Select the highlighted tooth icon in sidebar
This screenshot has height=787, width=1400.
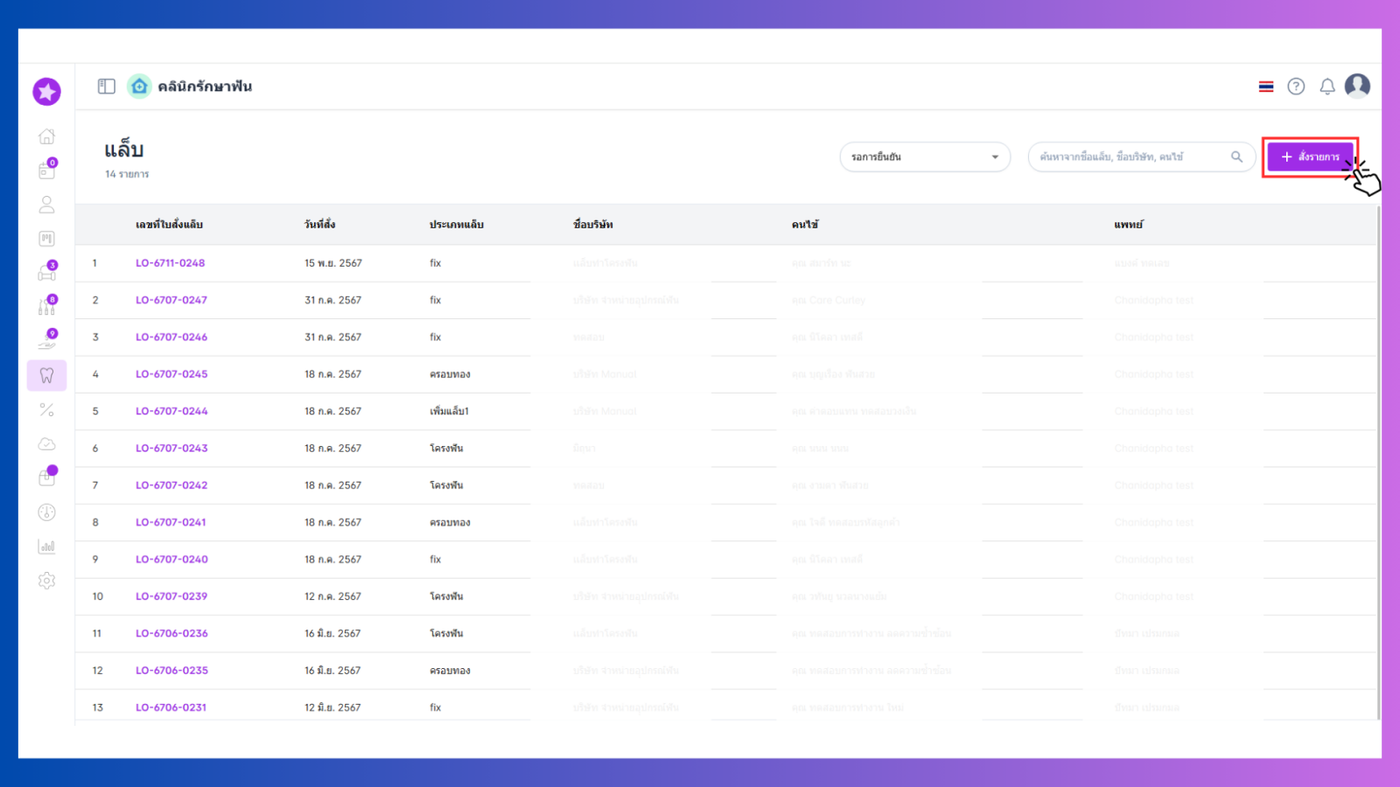tap(46, 375)
